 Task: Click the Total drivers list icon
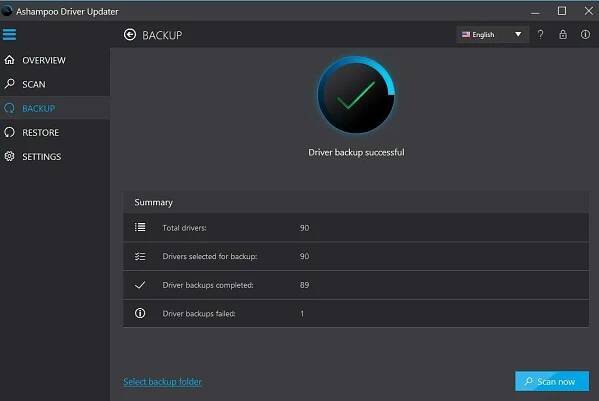click(140, 227)
